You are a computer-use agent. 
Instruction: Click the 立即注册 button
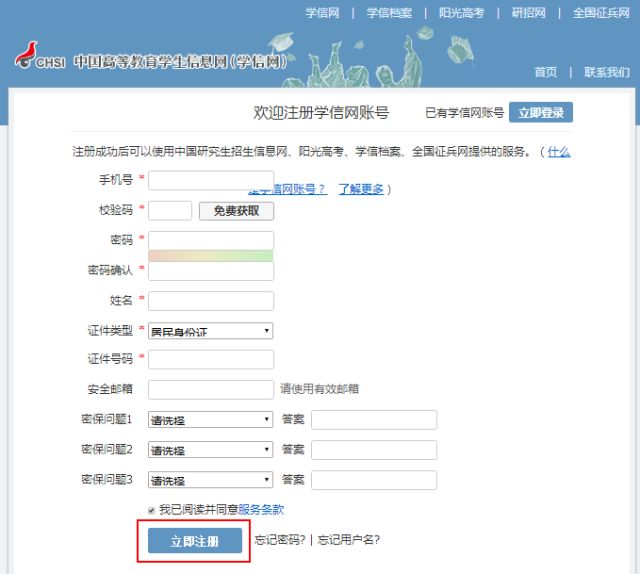tap(195, 541)
